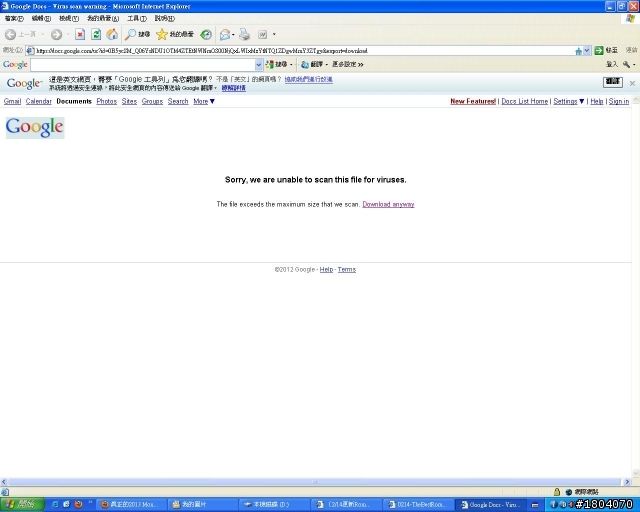Click the Help link in top right header
The height and width of the screenshot is (512, 640).
tap(597, 101)
